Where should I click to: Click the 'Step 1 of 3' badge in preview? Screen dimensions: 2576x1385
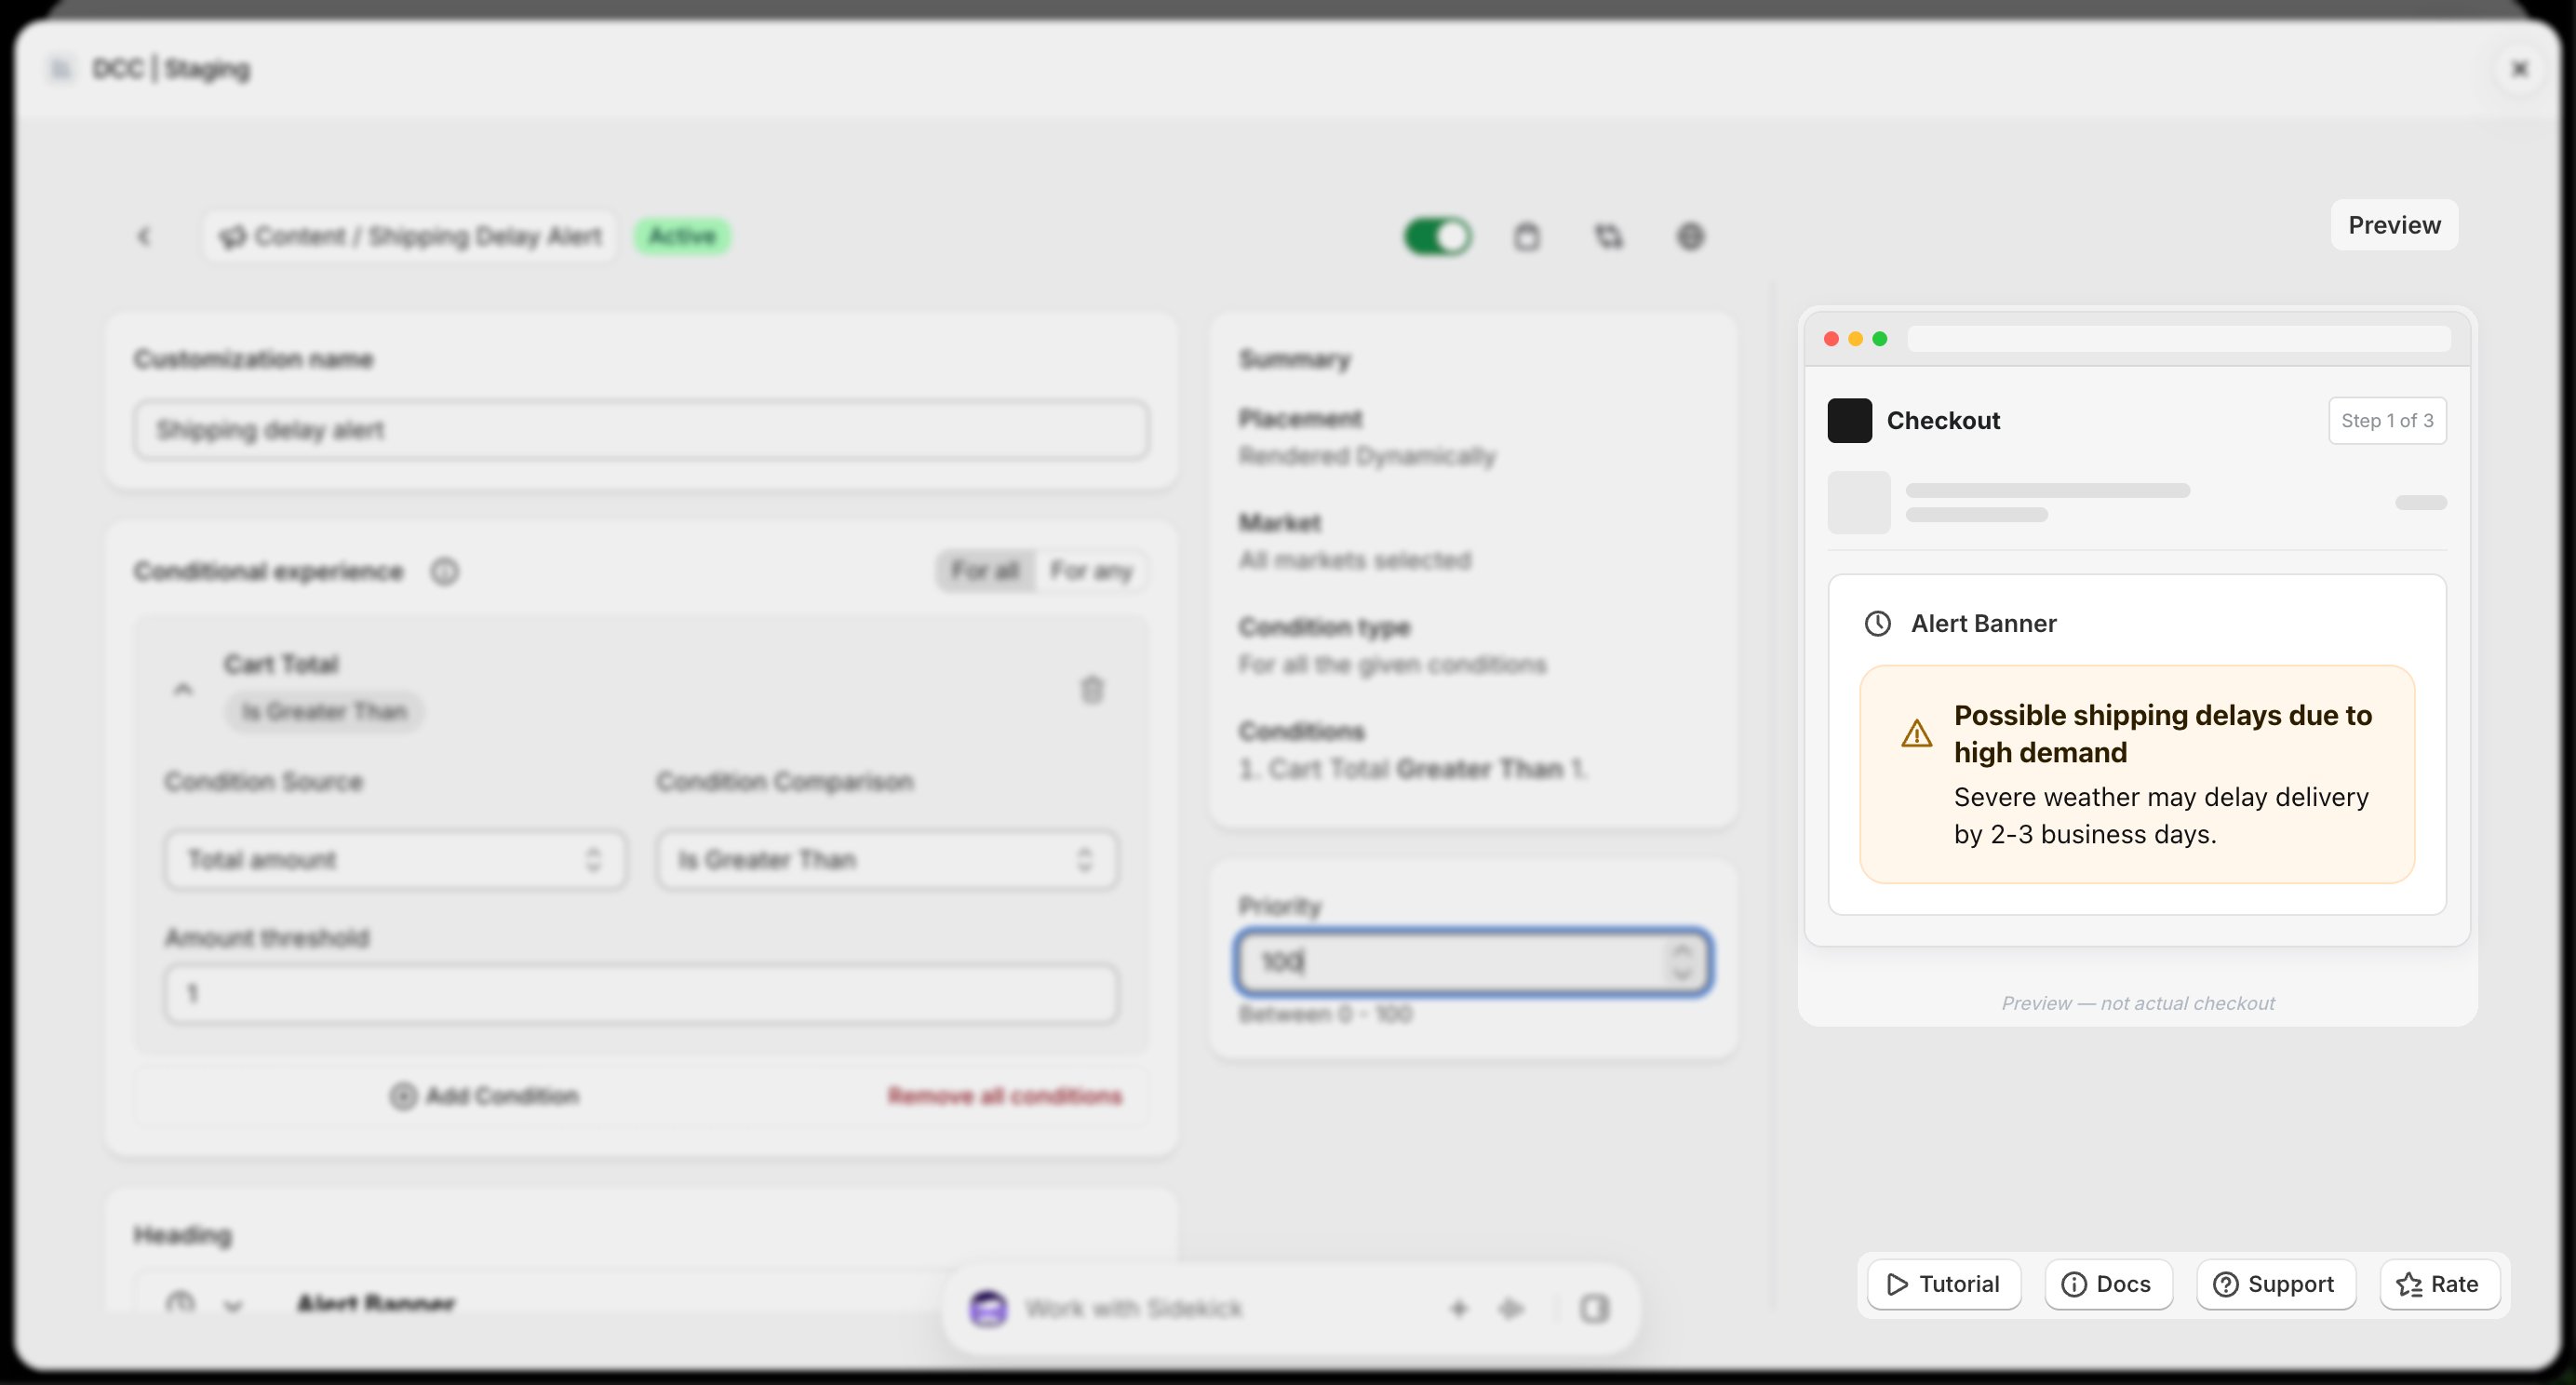[x=2387, y=421]
